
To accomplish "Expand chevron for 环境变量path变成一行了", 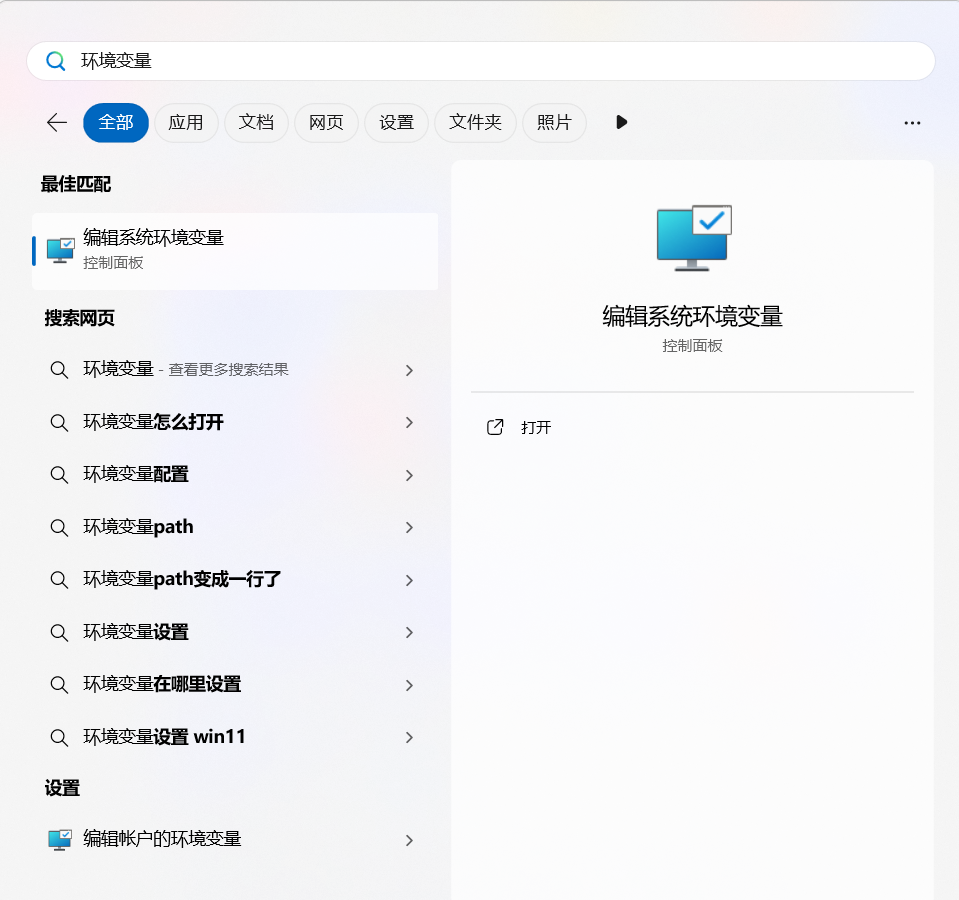I will (410, 580).
